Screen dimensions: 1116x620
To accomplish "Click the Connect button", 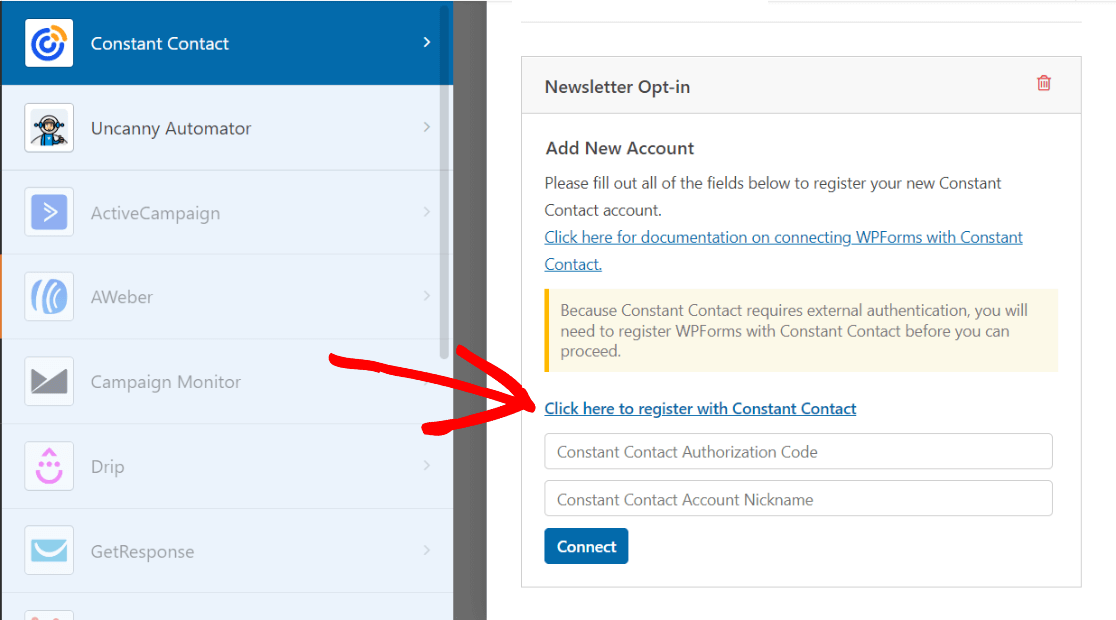I will pos(586,546).
